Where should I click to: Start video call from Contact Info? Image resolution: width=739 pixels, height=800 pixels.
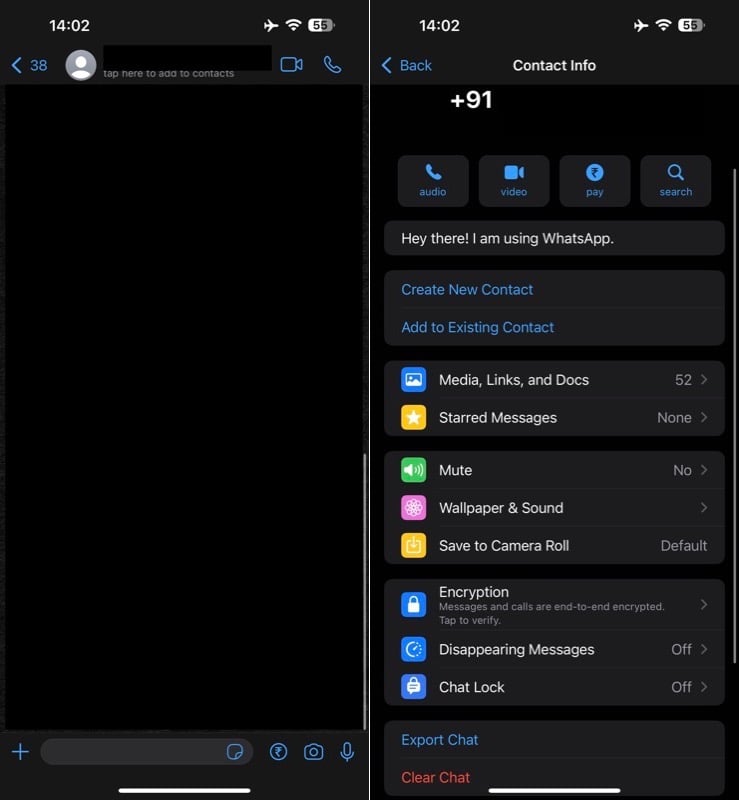514,181
